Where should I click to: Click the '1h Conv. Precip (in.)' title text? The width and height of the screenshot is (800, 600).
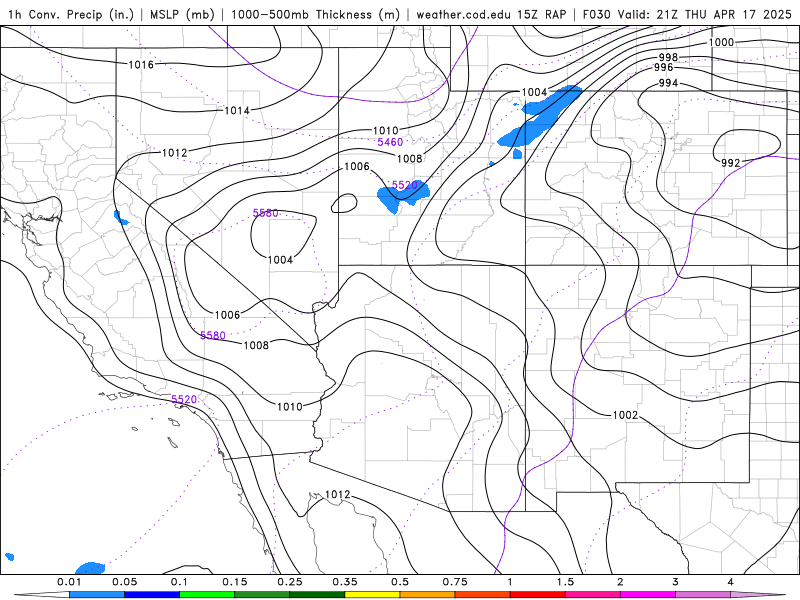tap(71, 14)
